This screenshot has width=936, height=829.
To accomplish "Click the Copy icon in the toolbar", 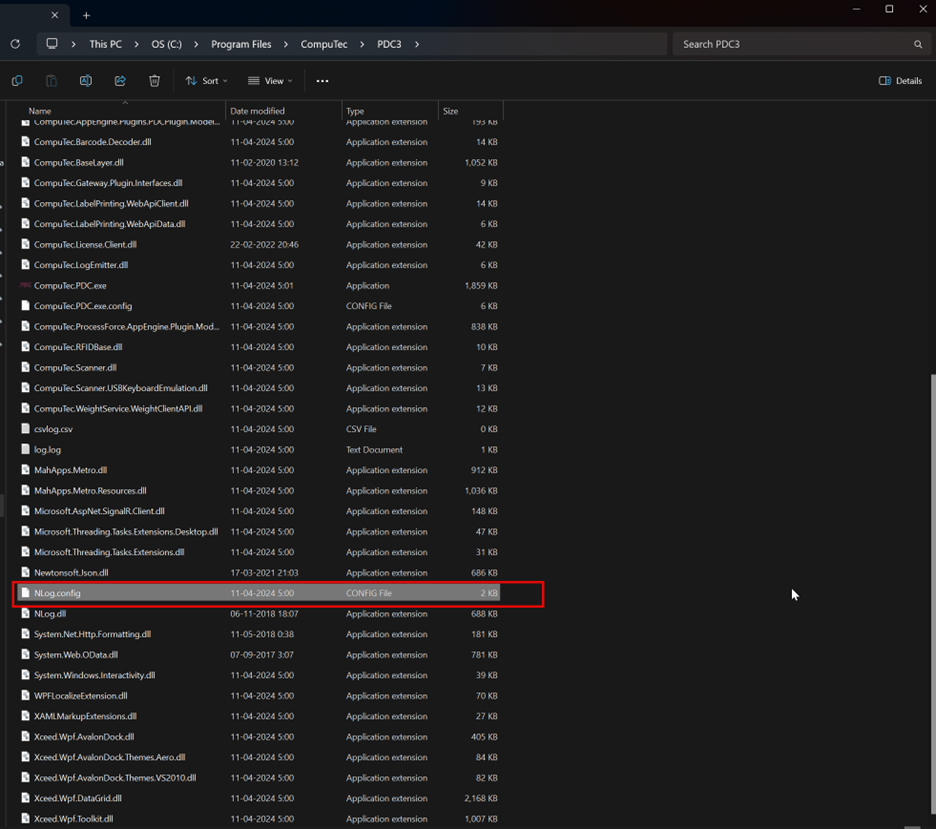I will click(17, 80).
